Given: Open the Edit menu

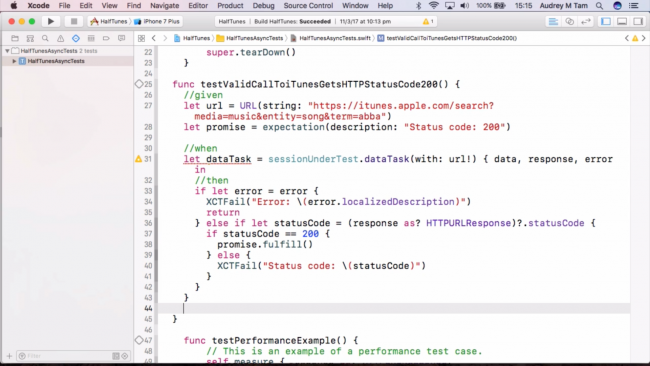Looking at the screenshot, I should (86, 5).
